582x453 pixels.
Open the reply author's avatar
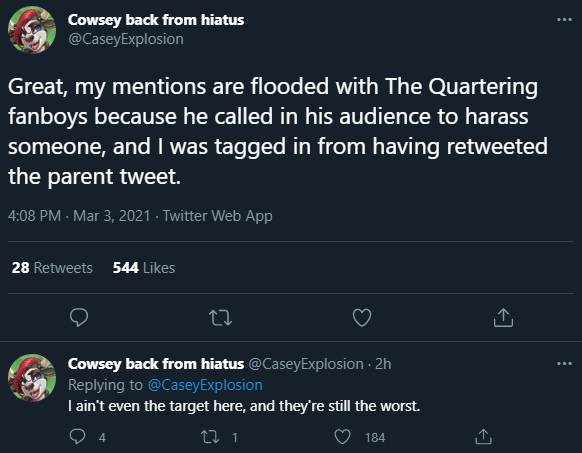coord(32,378)
